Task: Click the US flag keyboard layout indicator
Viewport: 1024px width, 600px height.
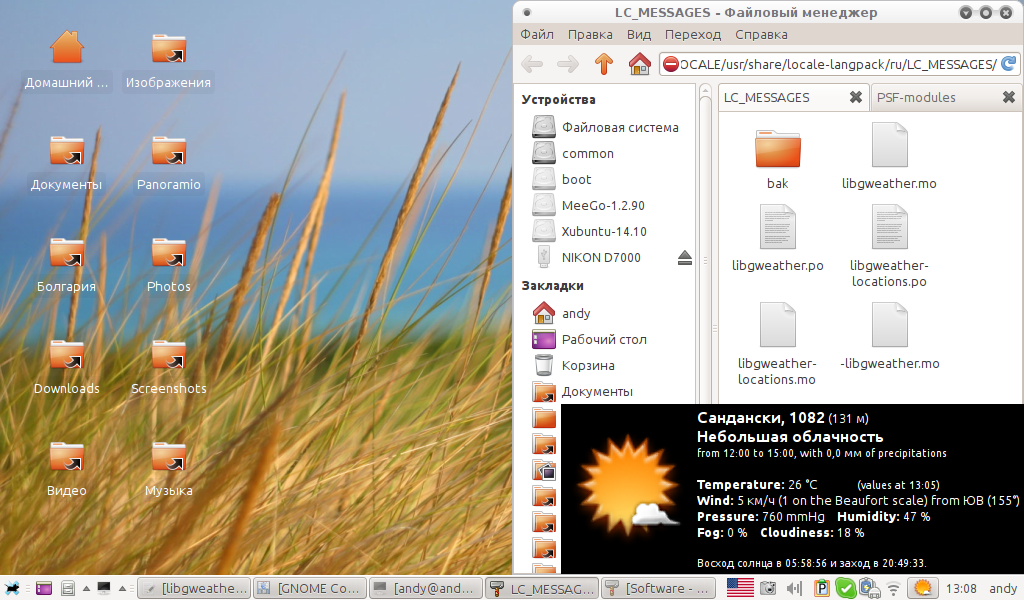Action: click(740, 588)
